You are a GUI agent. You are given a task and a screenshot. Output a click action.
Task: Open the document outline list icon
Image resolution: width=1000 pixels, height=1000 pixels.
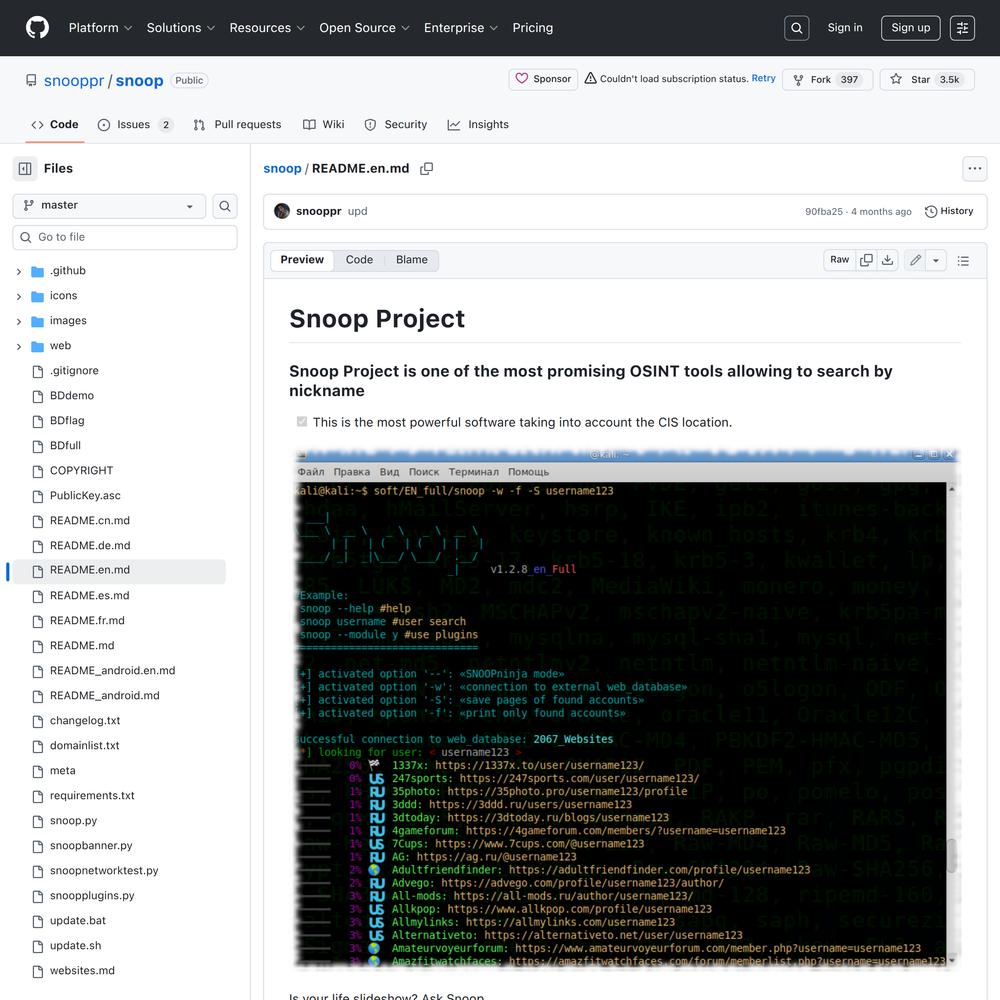point(963,260)
